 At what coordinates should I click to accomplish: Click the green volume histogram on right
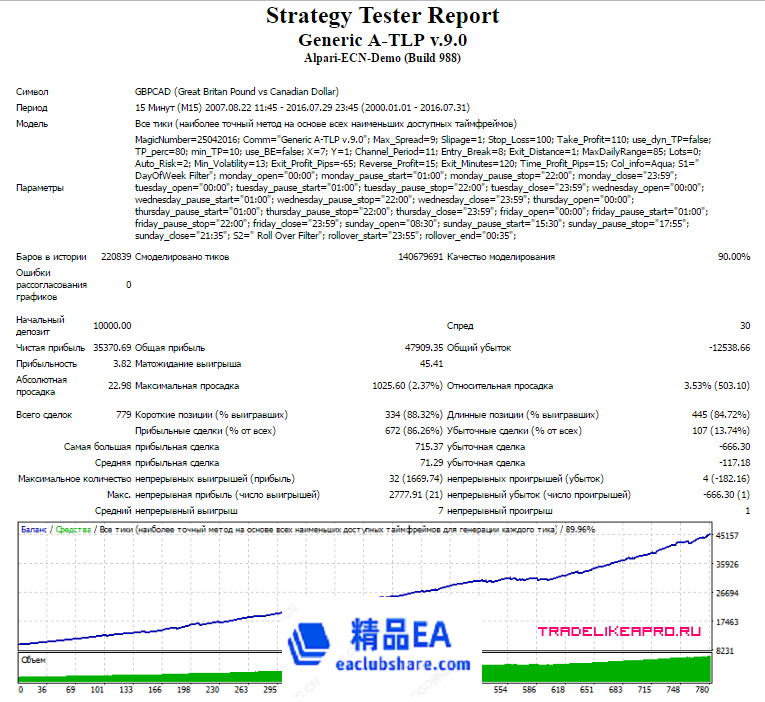(596, 671)
